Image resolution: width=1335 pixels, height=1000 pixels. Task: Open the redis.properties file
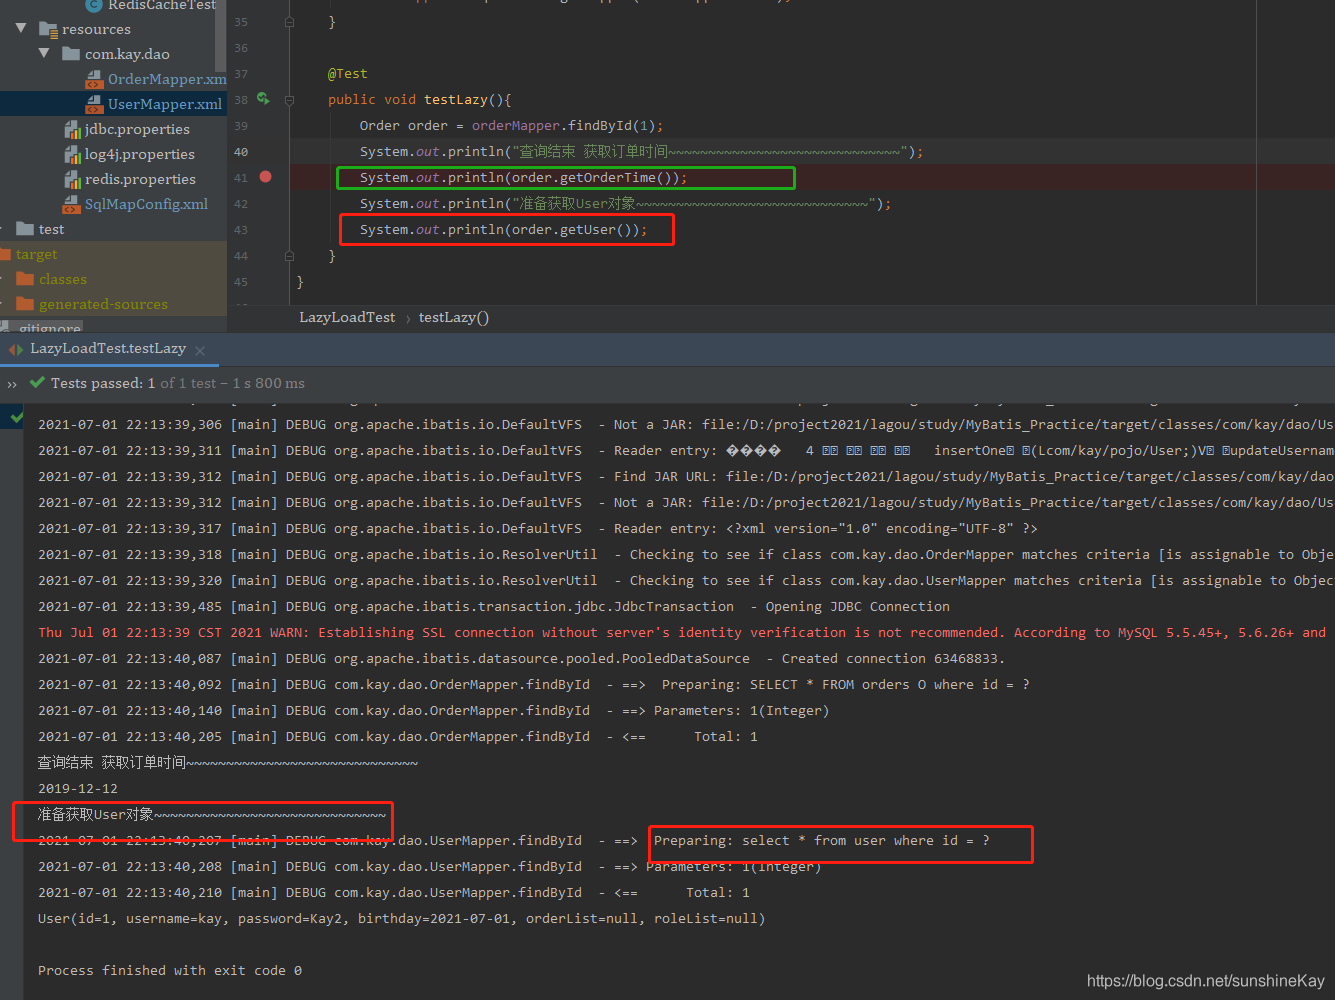(x=140, y=179)
